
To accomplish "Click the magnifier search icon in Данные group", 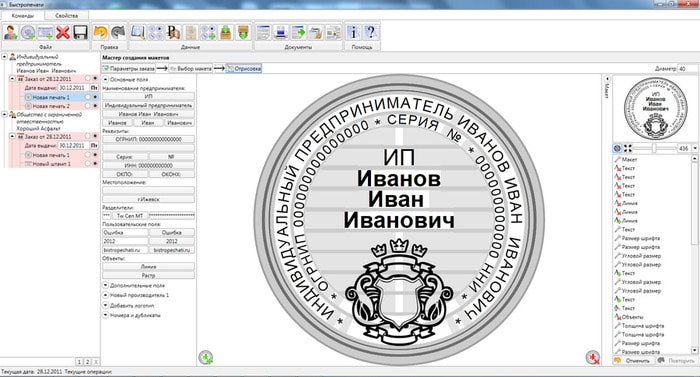I will (x=138, y=33).
